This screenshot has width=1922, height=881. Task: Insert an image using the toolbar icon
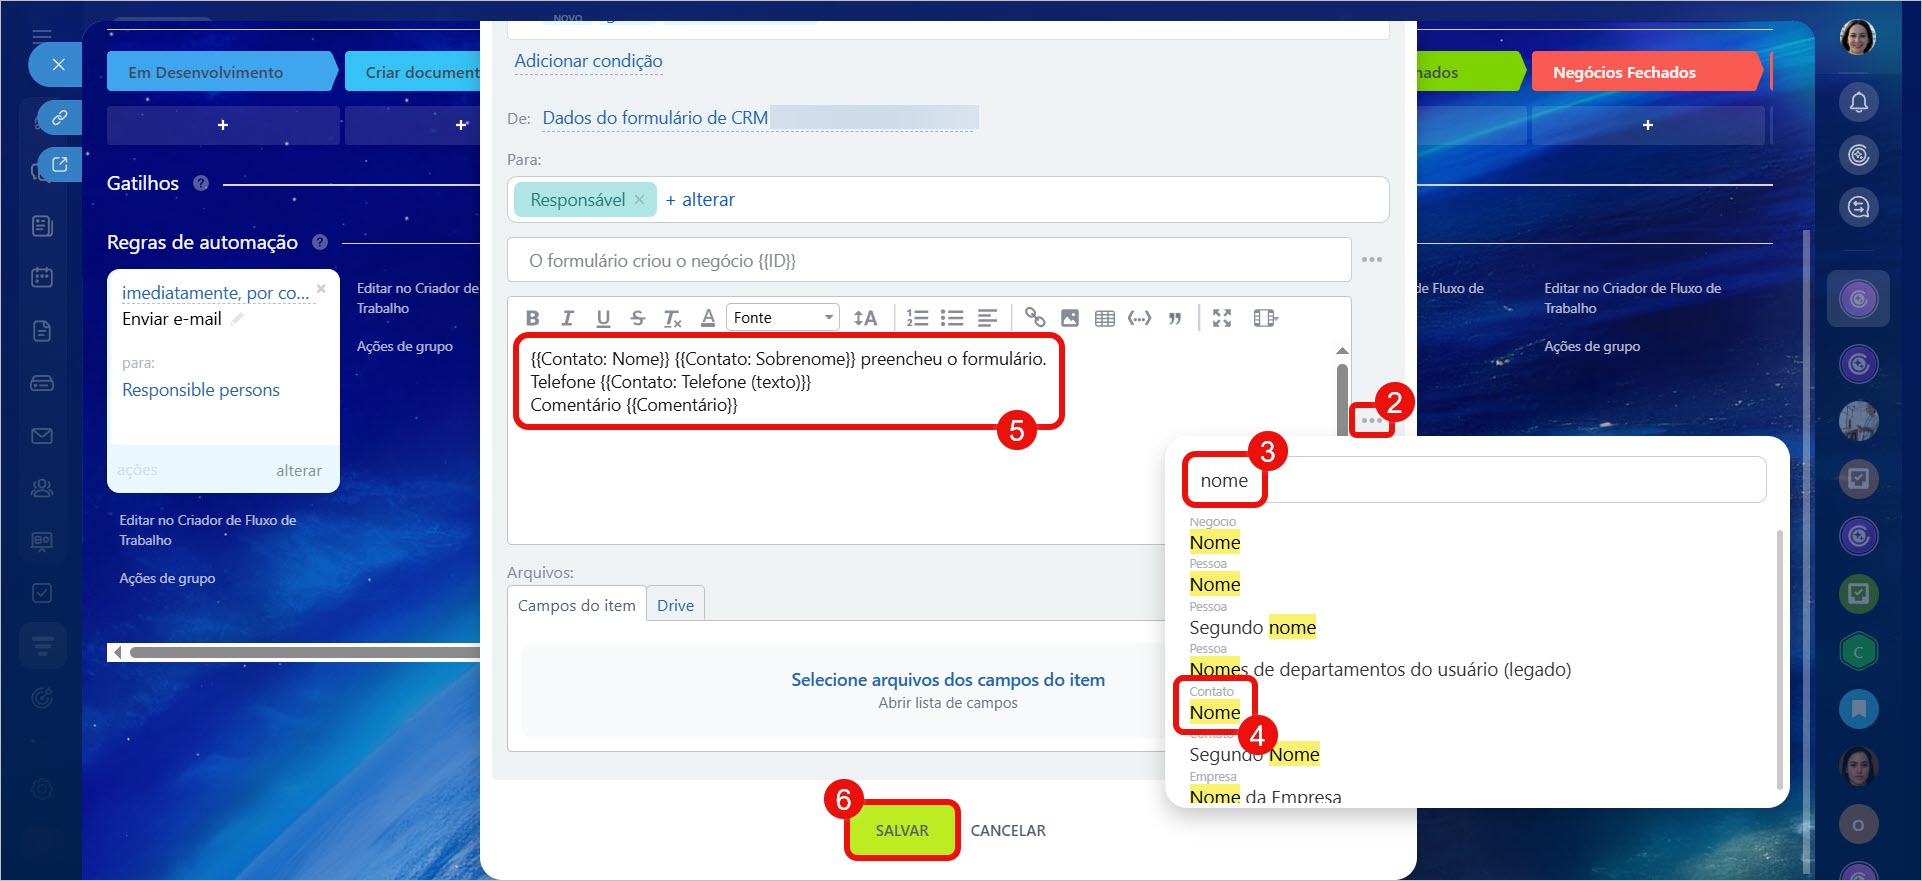click(1069, 318)
